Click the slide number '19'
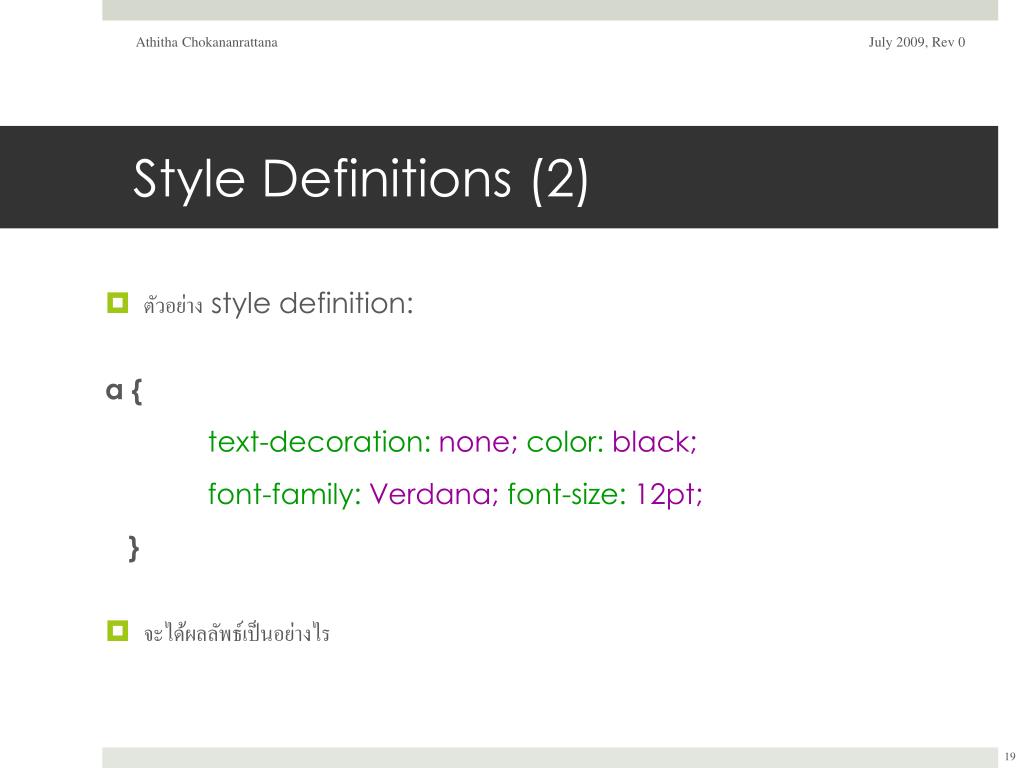This screenshot has height=768, width=1024. pyautogui.click(x=1010, y=756)
